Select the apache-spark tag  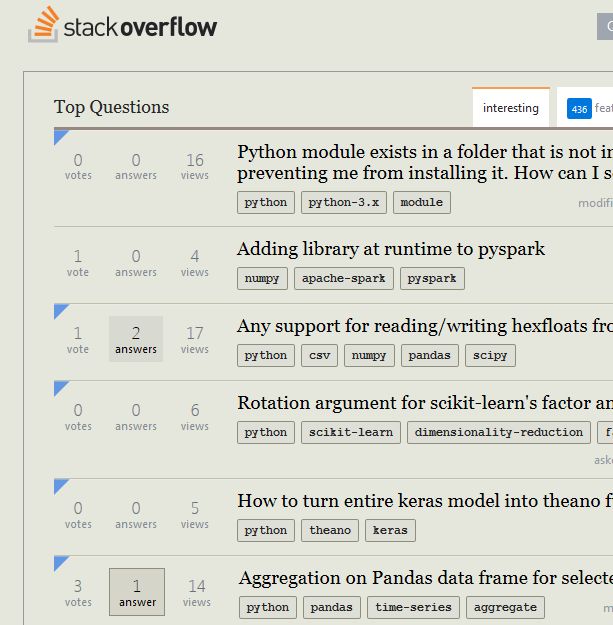pos(344,278)
